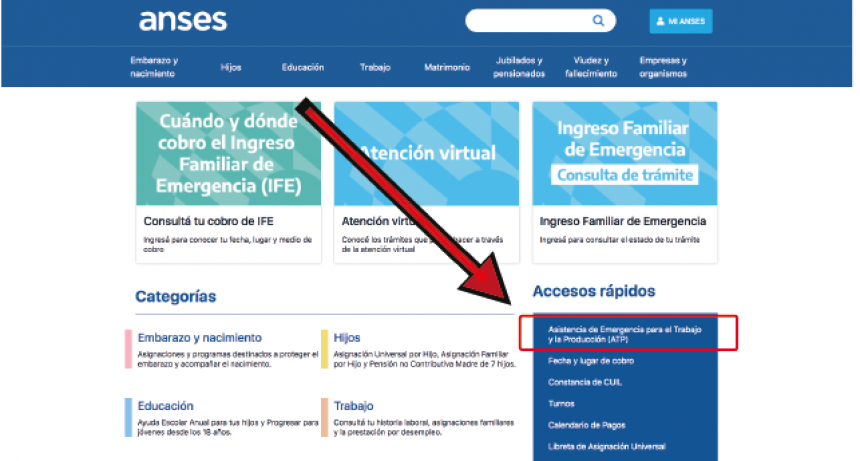Click the Cuándo y dónde cobro IFE banner
Screen dimensions: 860x461
point(229,153)
